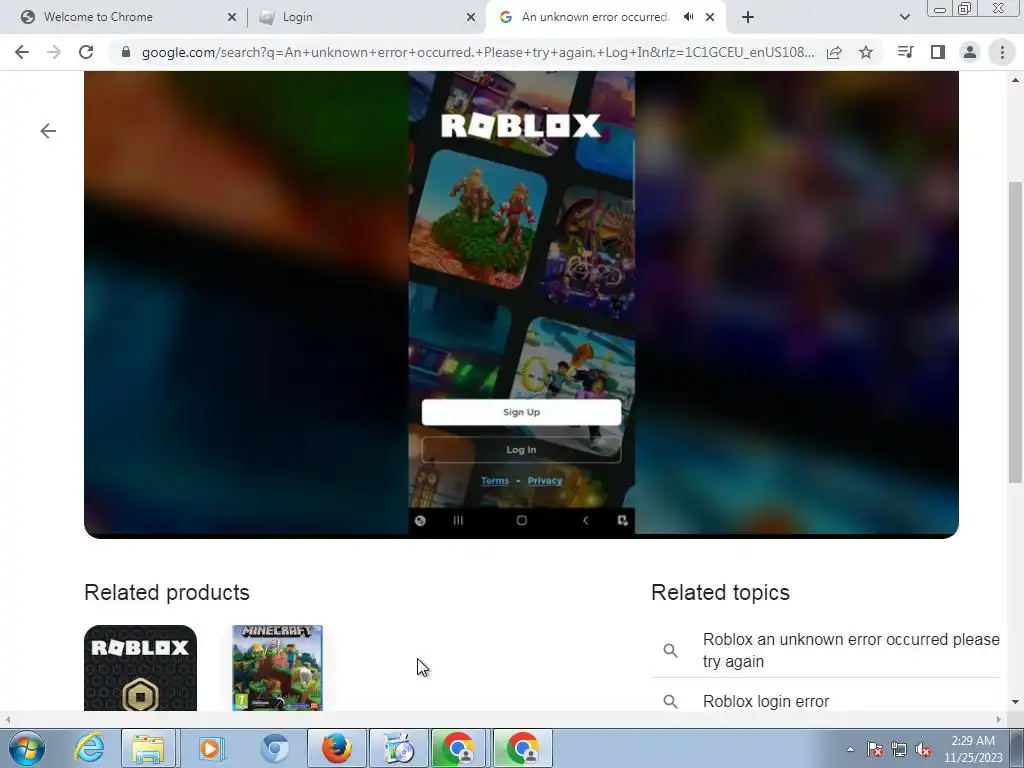The image size is (1024, 768).
Task: Show hidden system tray icons
Action: click(x=850, y=749)
